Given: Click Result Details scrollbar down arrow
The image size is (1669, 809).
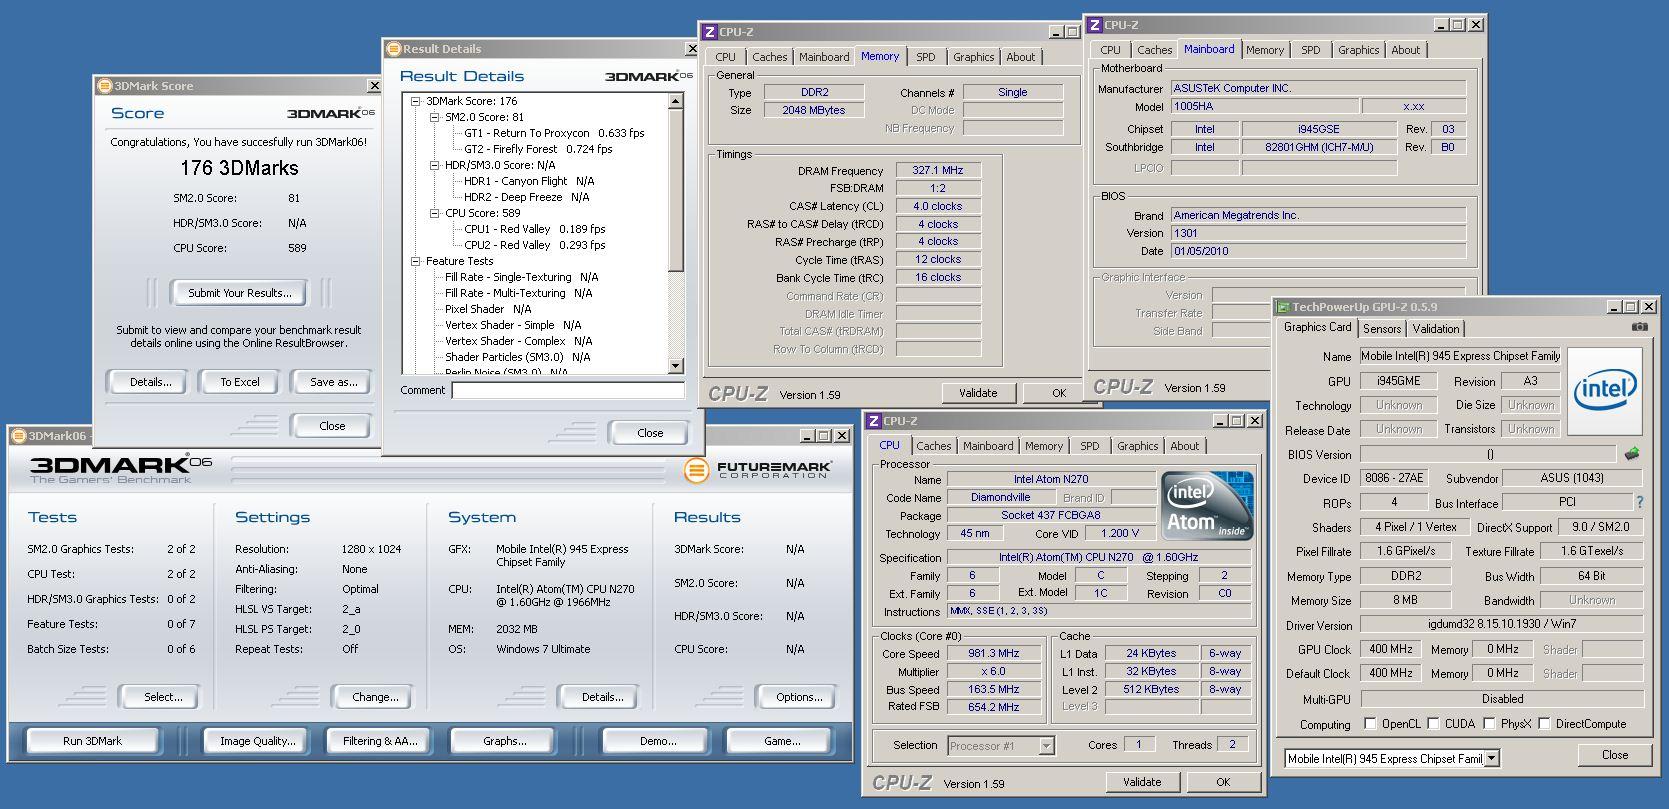Looking at the screenshot, I should [675, 366].
